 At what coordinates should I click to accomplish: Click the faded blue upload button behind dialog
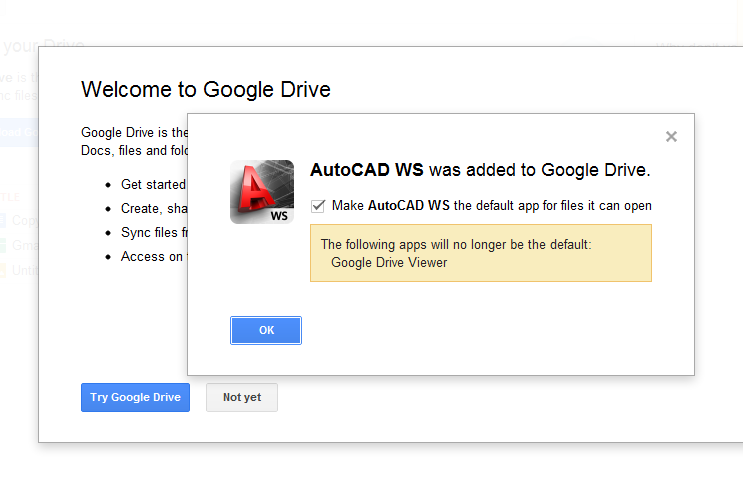click(18, 133)
